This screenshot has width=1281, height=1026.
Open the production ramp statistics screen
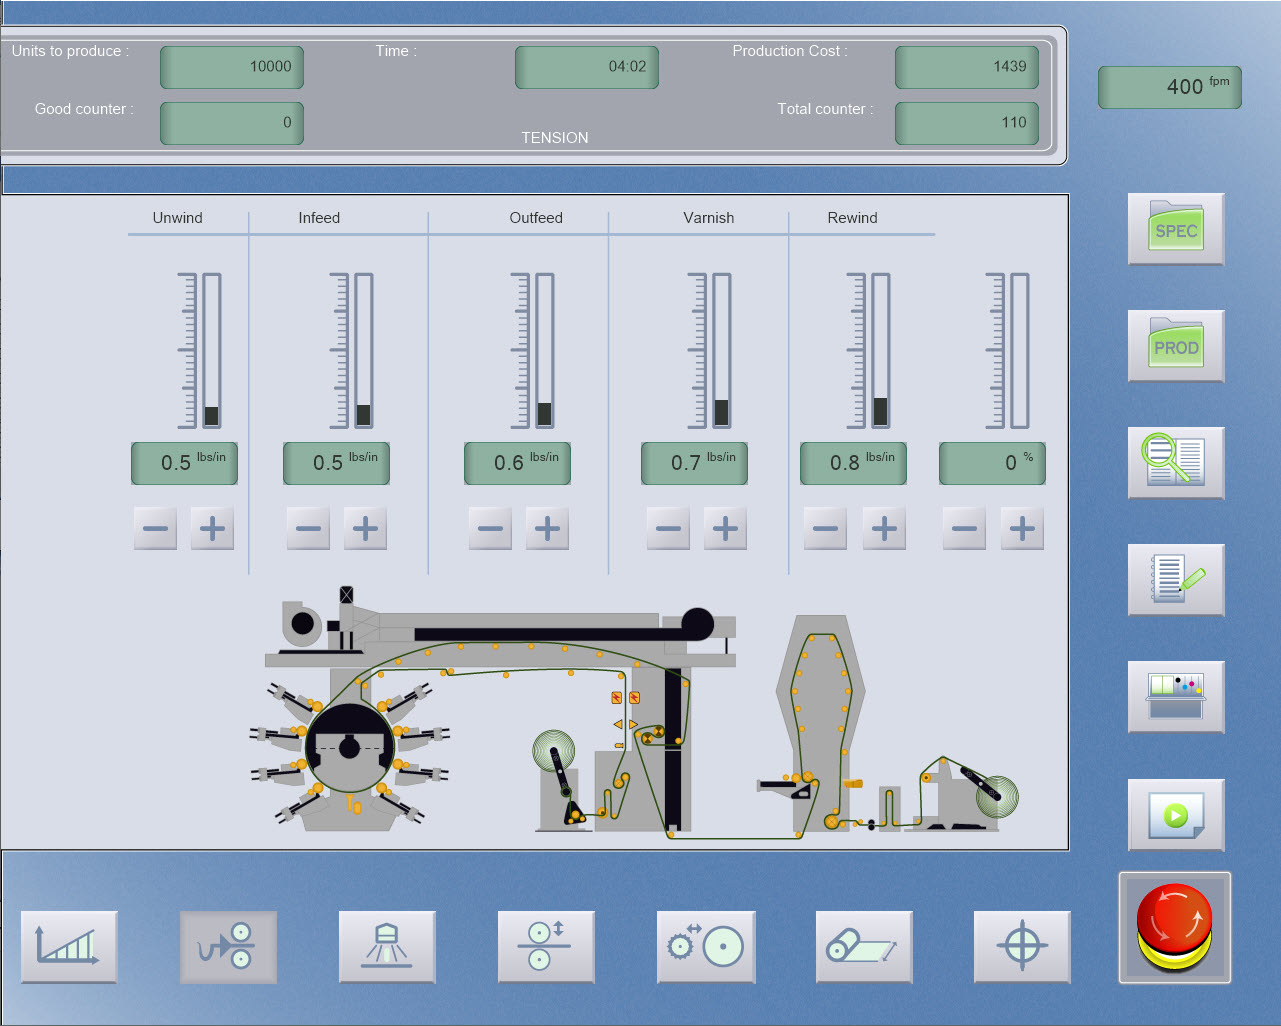pos(68,946)
